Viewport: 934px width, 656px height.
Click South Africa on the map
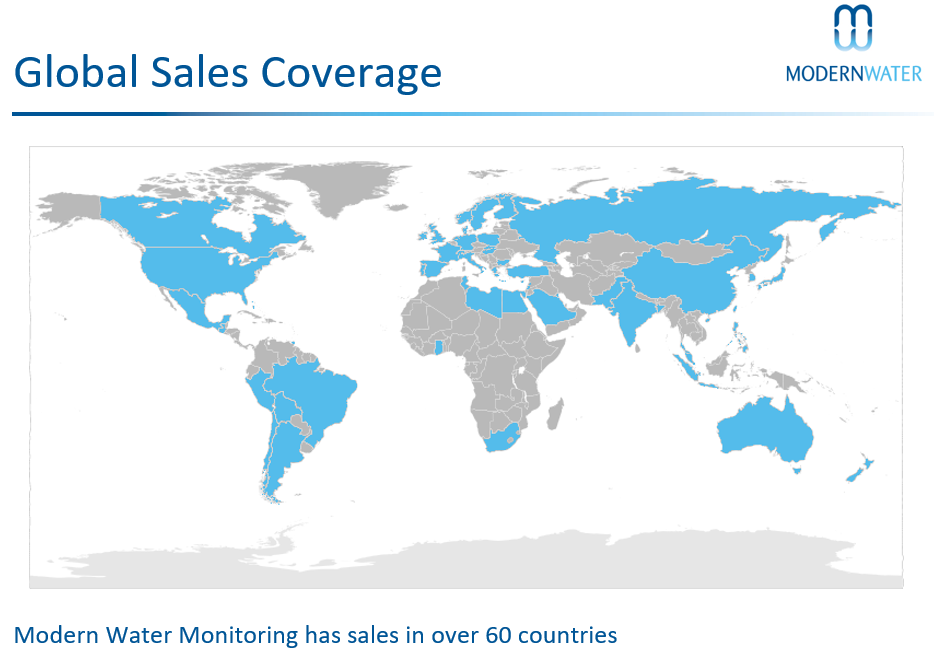(503, 440)
